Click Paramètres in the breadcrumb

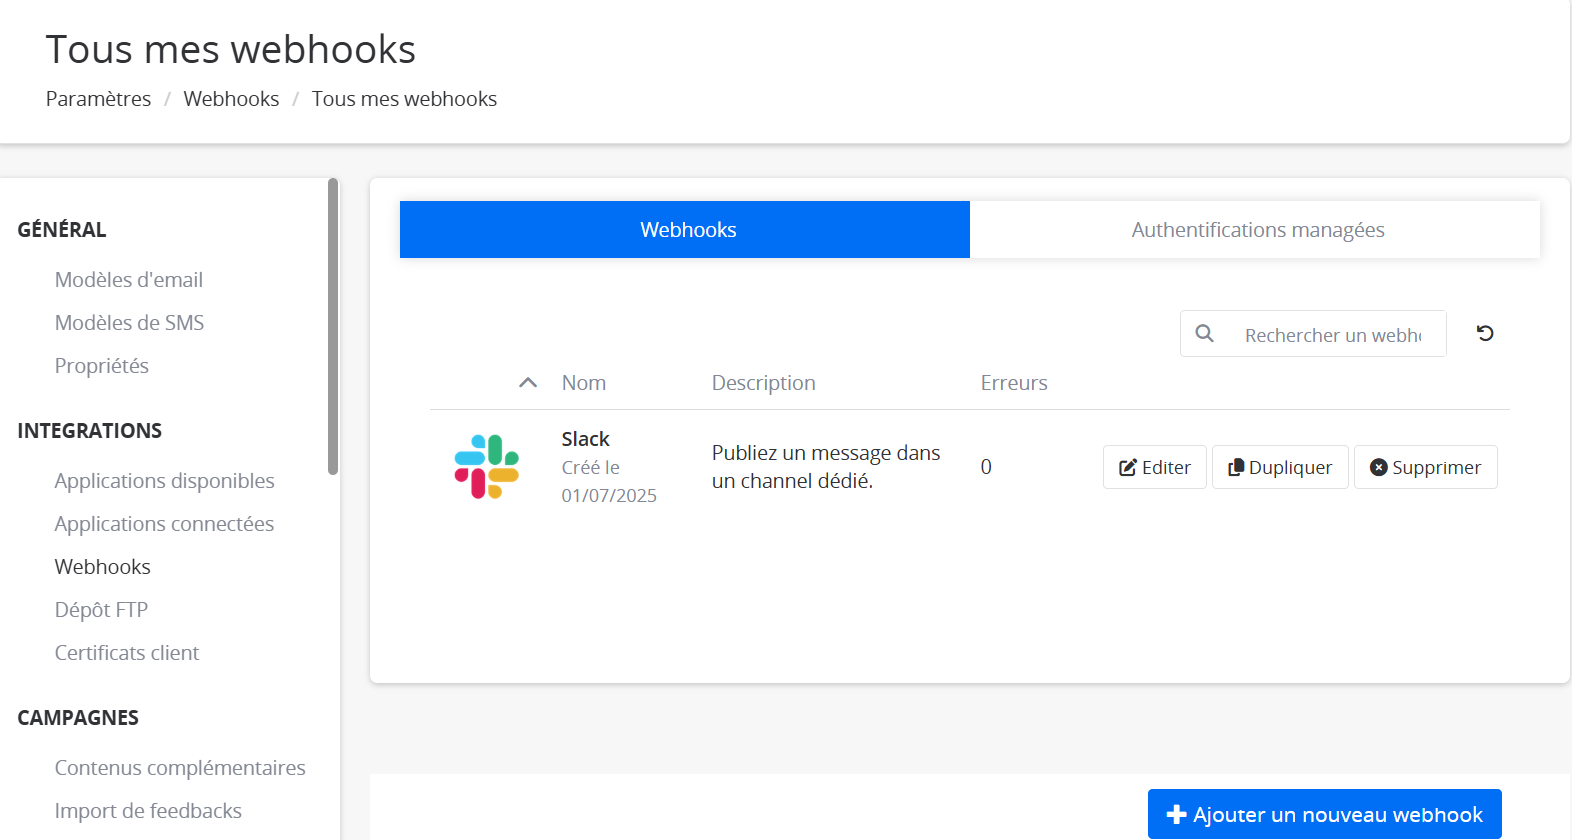coord(98,99)
